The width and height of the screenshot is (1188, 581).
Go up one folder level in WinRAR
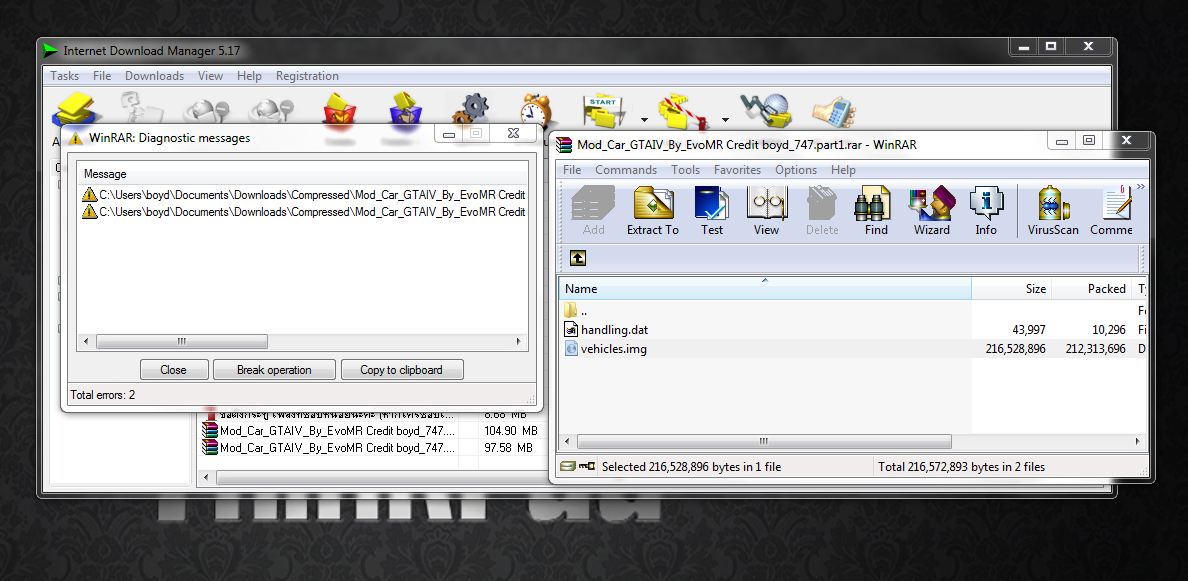point(577,258)
